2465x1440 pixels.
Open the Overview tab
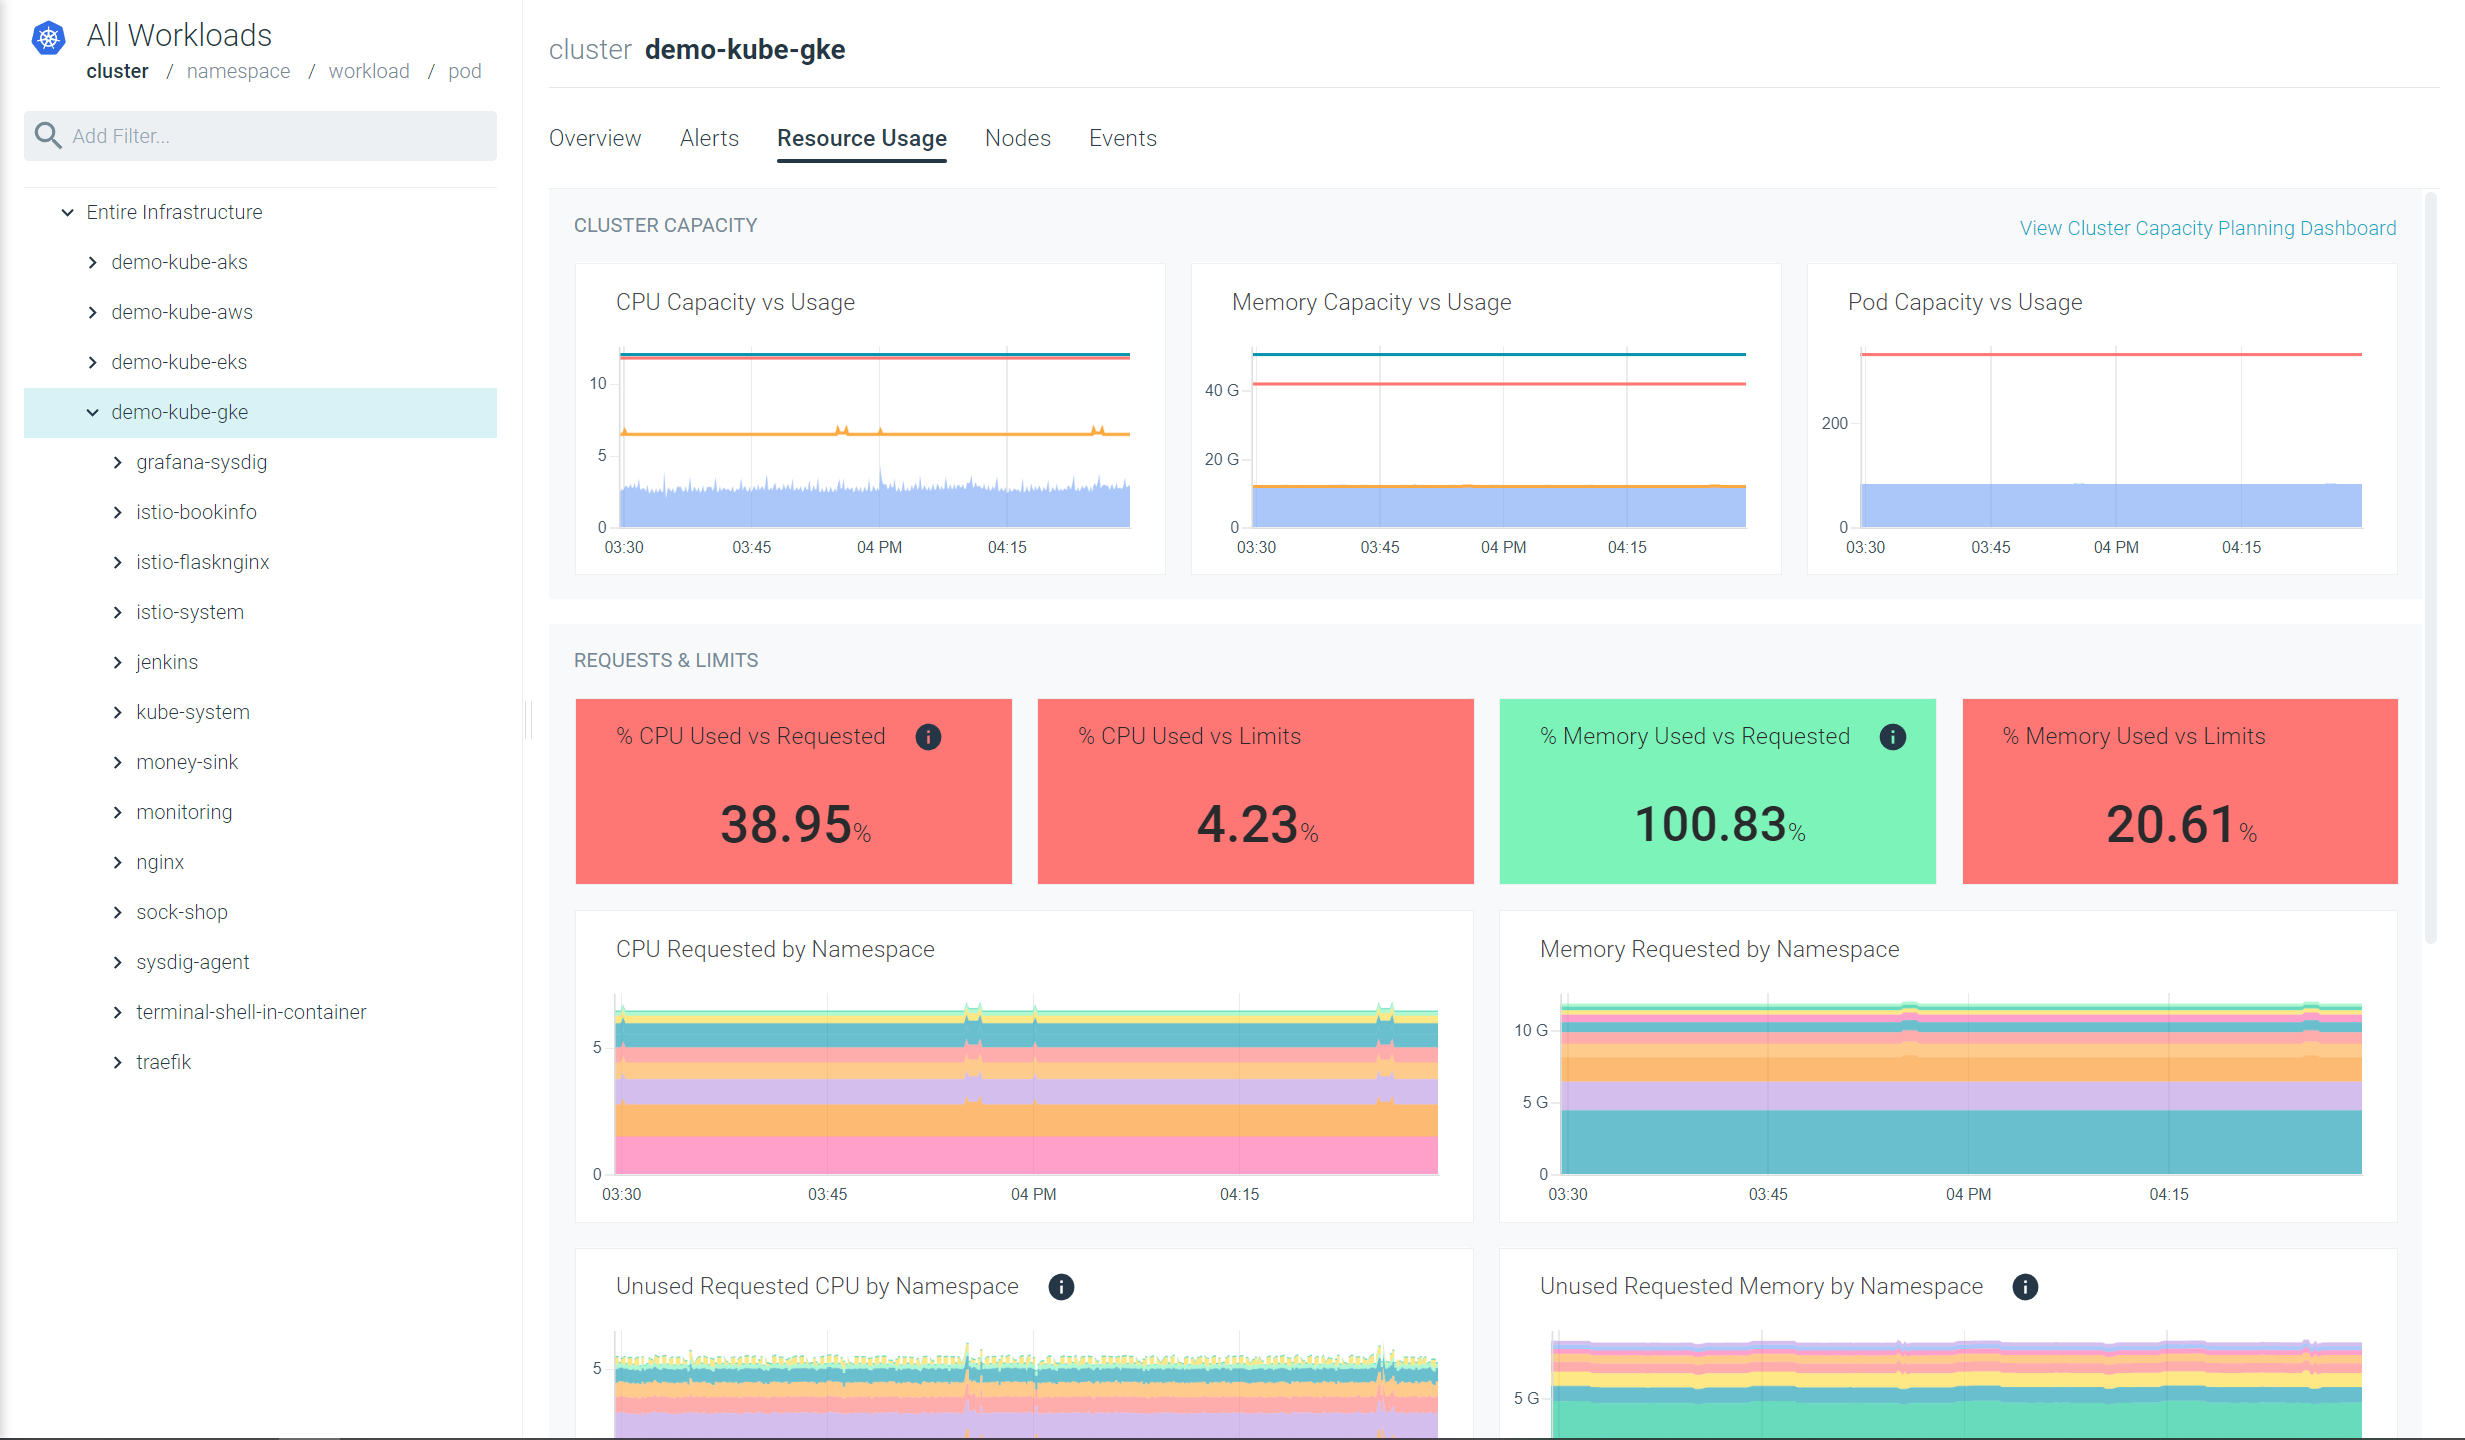594,138
